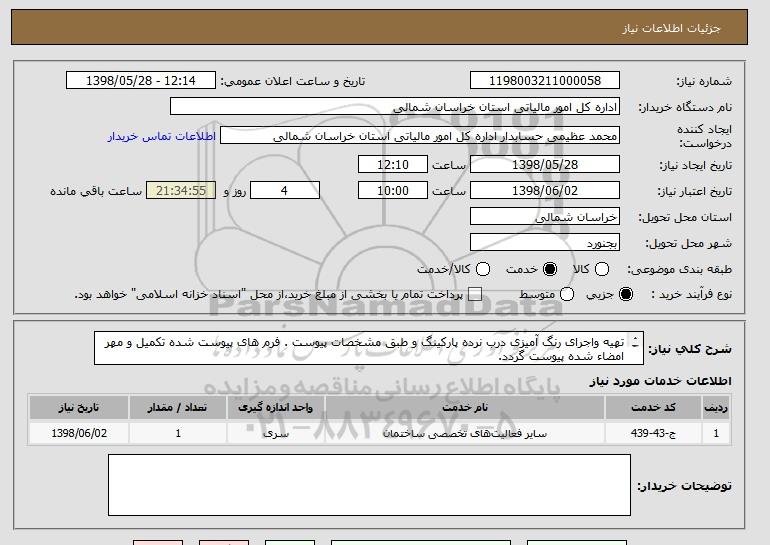Click unit cell سری
770x545 pixels.
coord(275,434)
